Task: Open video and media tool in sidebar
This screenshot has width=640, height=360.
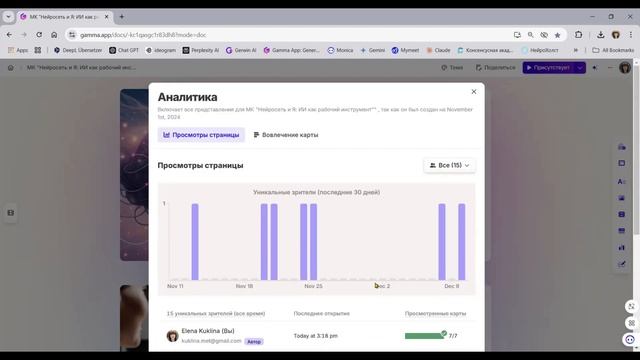Action: (622, 214)
